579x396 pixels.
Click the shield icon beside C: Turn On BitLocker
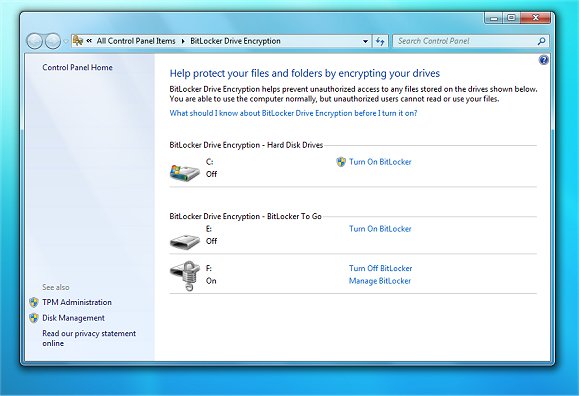pos(340,162)
